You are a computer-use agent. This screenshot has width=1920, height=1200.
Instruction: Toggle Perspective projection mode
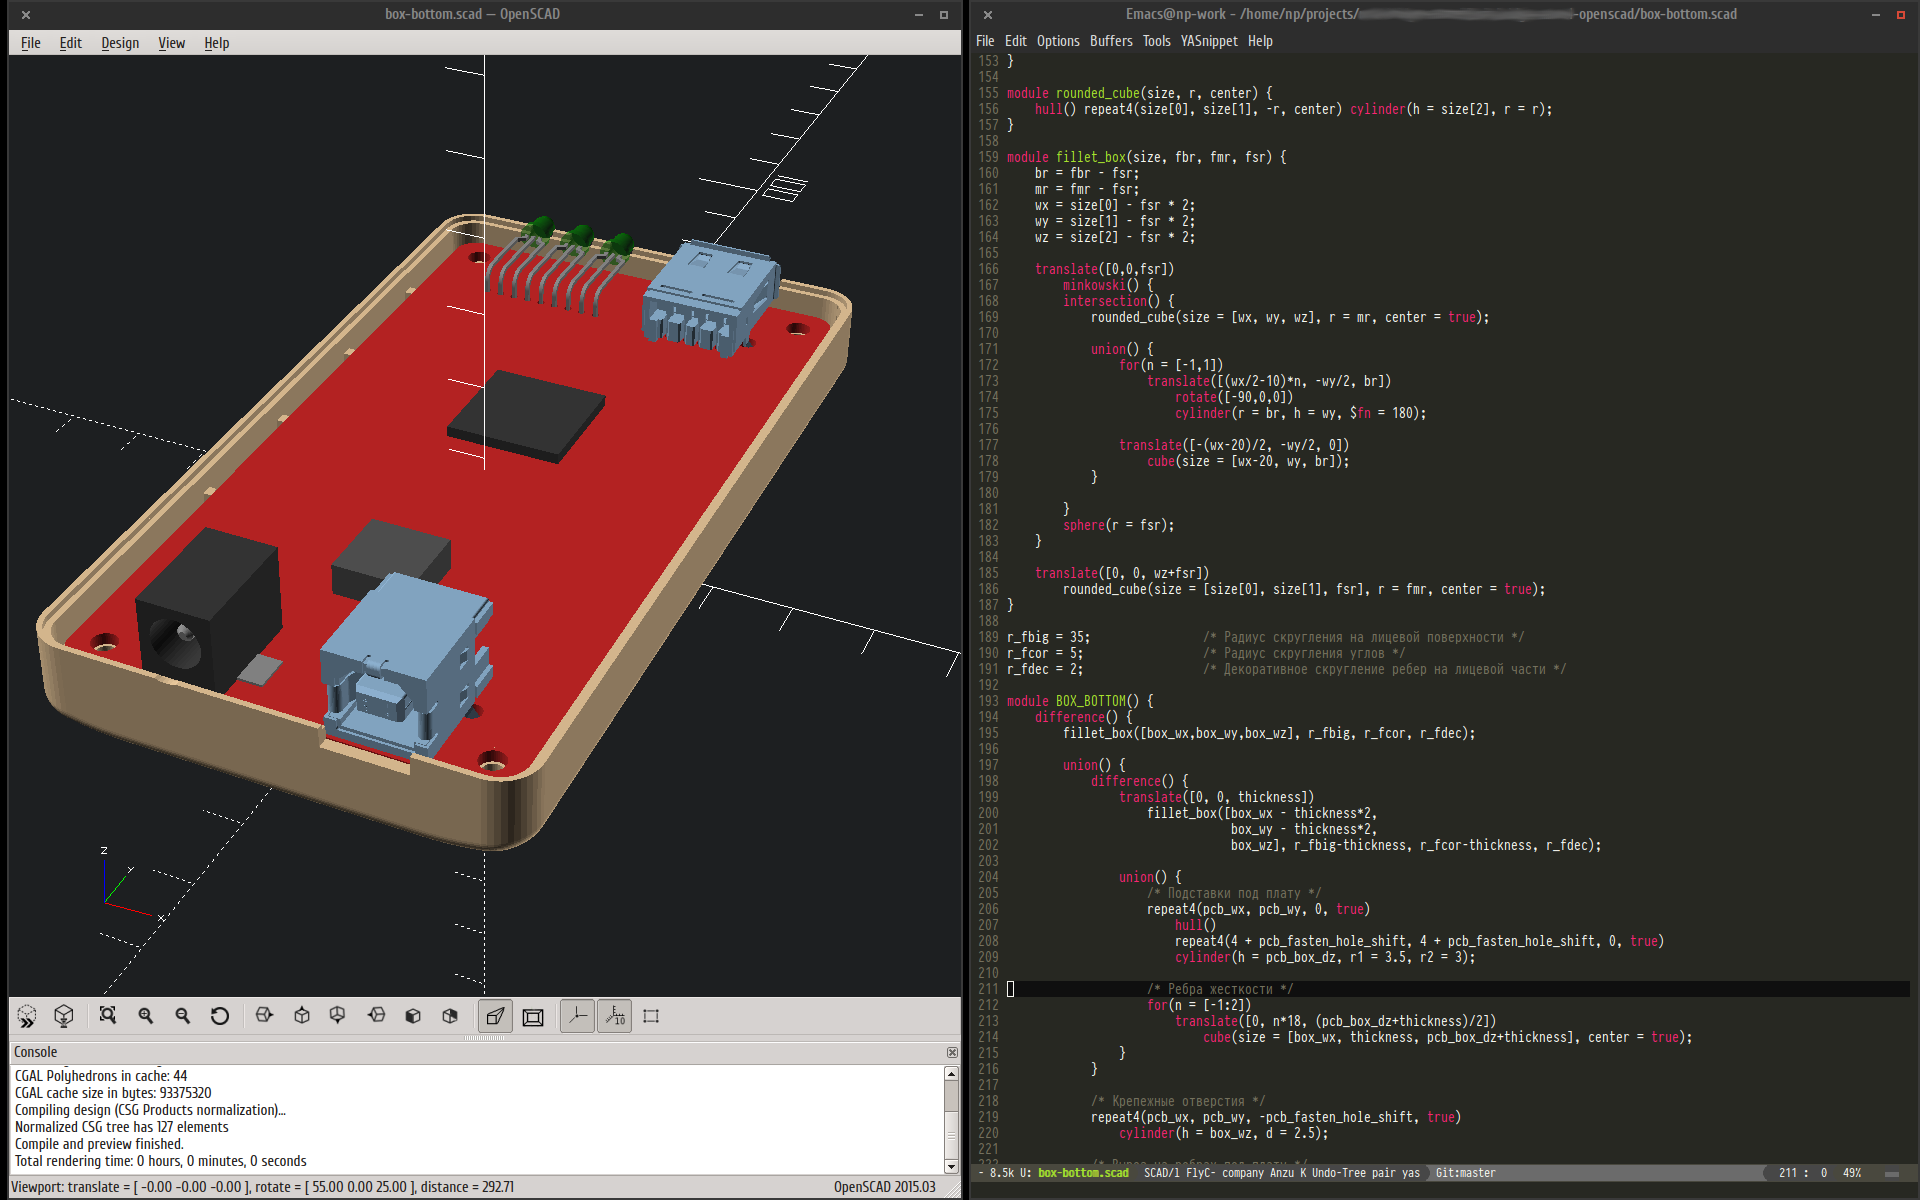click(x=495, y=1016)
